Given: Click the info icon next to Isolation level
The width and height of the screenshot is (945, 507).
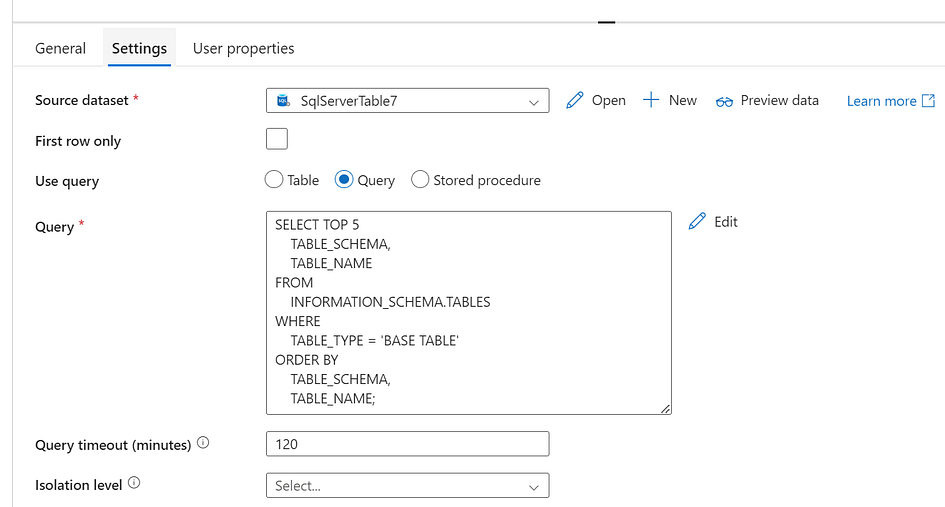Looking at the screenshot, I should point(134,483).
